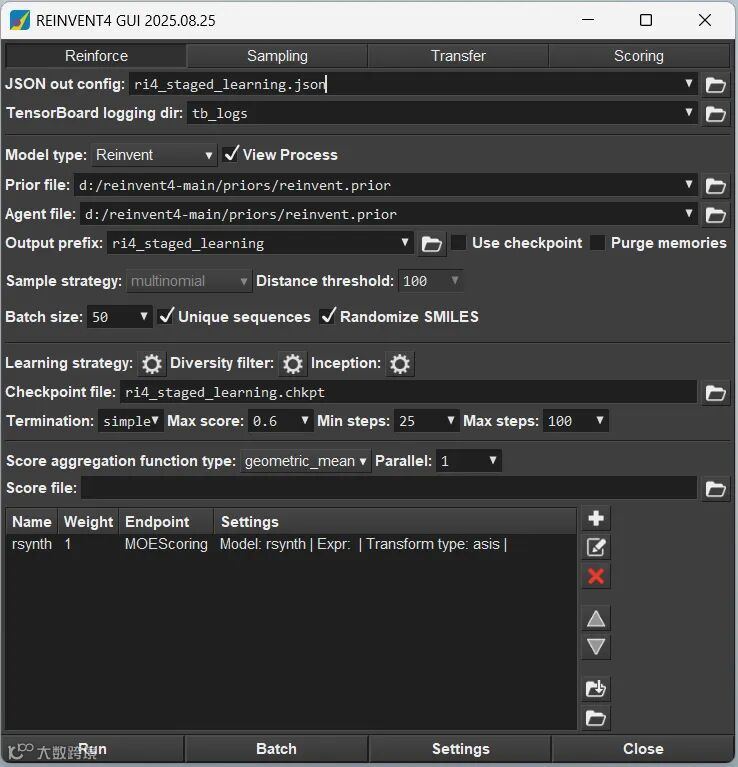
Task: Switch to the Scoring tab
Action: [639, 56]
